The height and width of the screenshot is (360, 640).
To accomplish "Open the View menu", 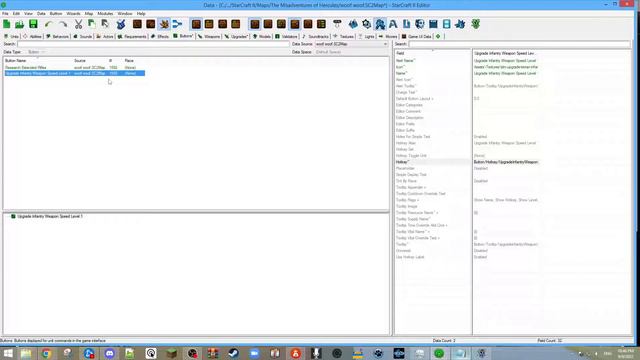I will (x=28, y=13).
